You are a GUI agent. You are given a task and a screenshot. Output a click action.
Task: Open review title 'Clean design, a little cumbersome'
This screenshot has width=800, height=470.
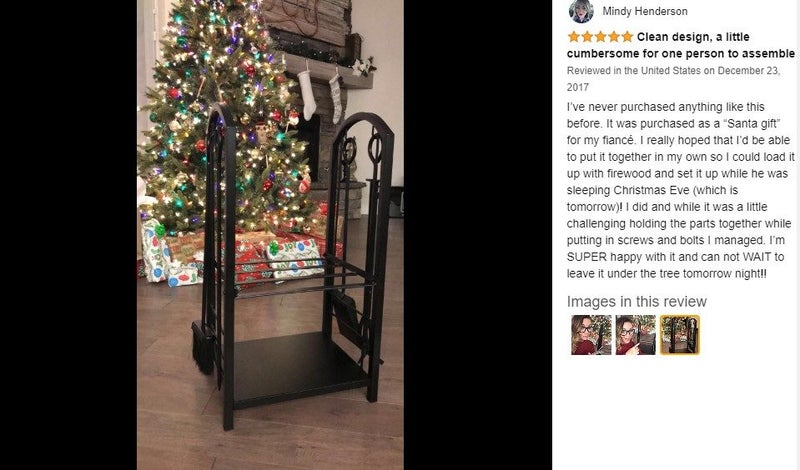tap(681, 45)
